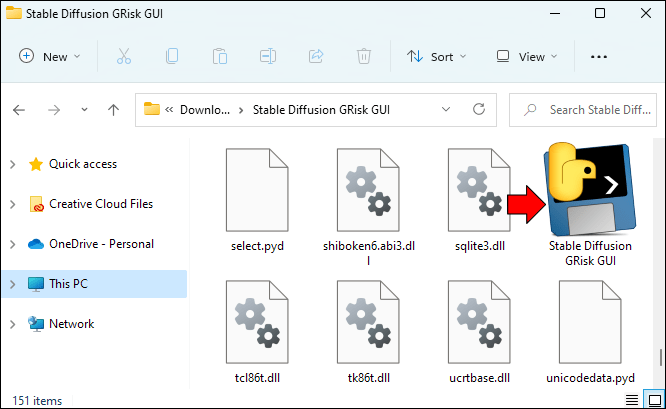This screenshot has height=409, width=666.
Task: Expand the Quick access tree node
Action: click(x=13, y=164)
